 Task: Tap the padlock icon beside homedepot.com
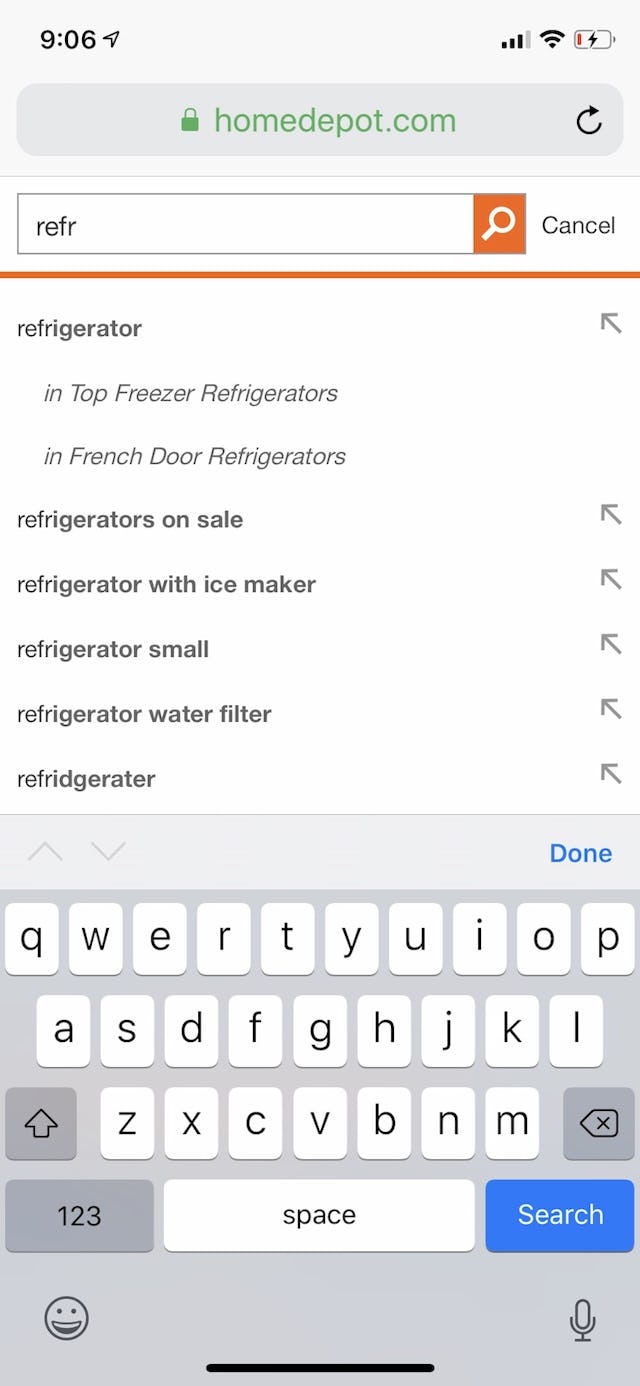[191, 119]
